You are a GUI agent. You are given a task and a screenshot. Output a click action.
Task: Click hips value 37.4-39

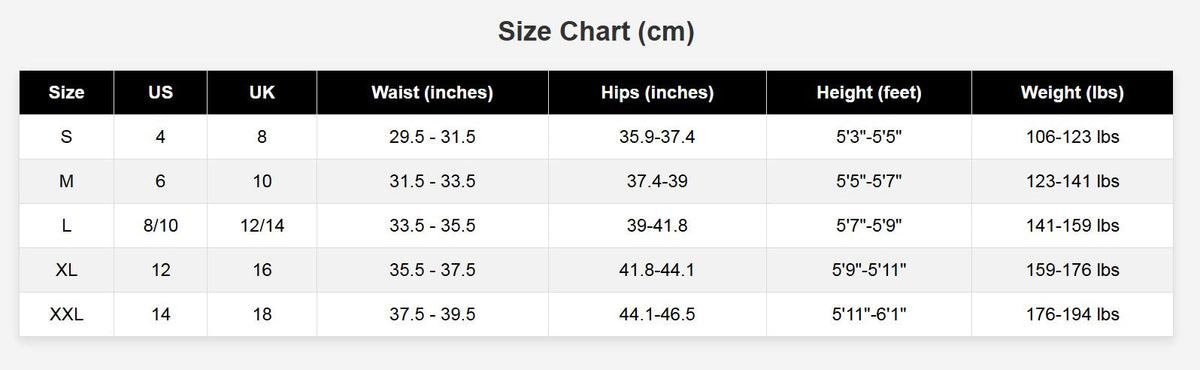coord(657,182)
